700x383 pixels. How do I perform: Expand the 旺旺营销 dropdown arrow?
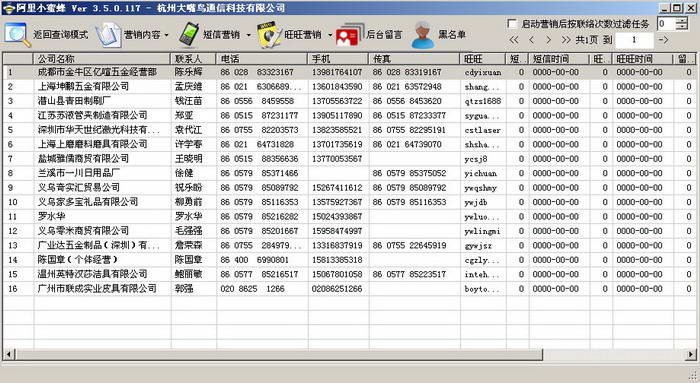click(330, 35)
